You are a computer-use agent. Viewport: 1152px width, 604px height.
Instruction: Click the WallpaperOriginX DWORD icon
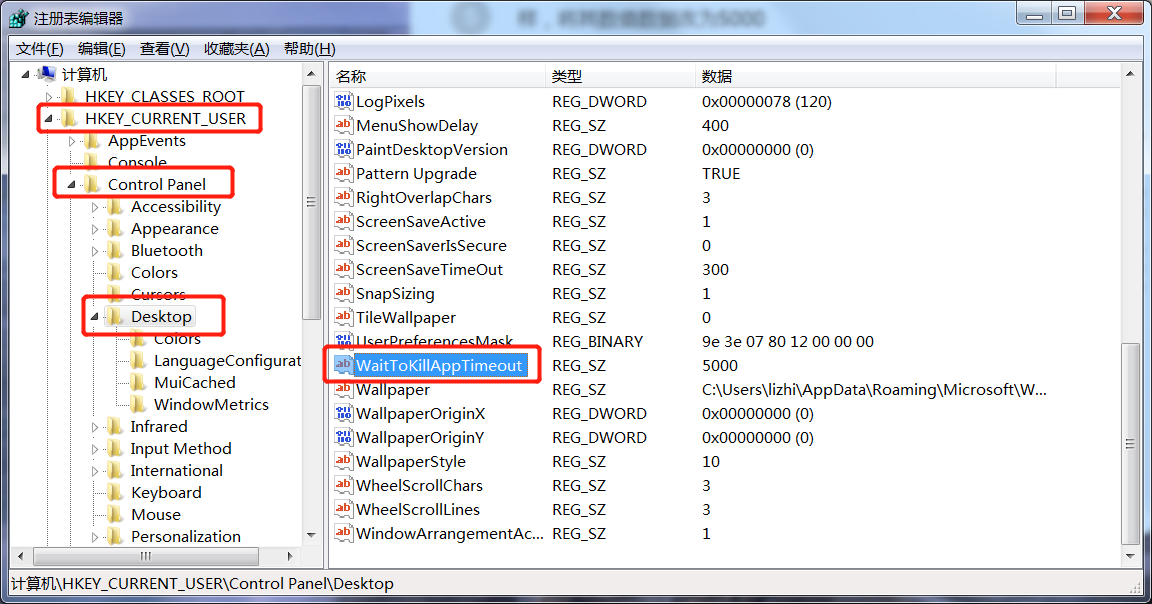[343, 414]
